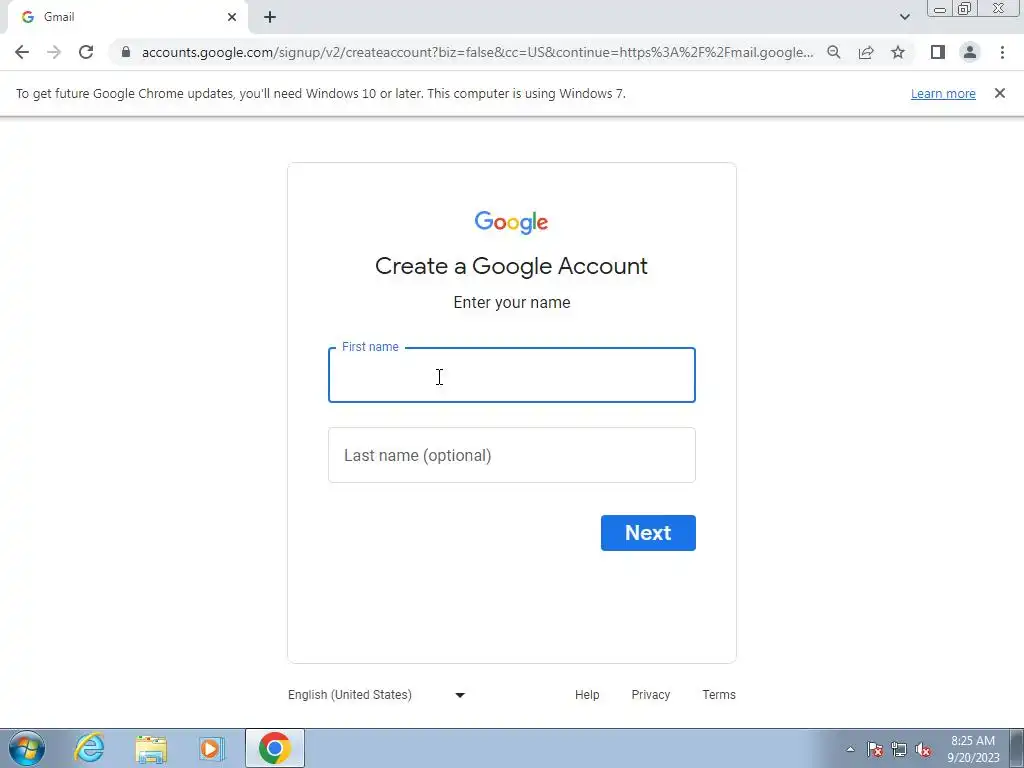Image resolution: width=1024 pixels, height=768 pixels.
Task: Open Windows Explorer from the taskbar
Action: click(151, 748)
